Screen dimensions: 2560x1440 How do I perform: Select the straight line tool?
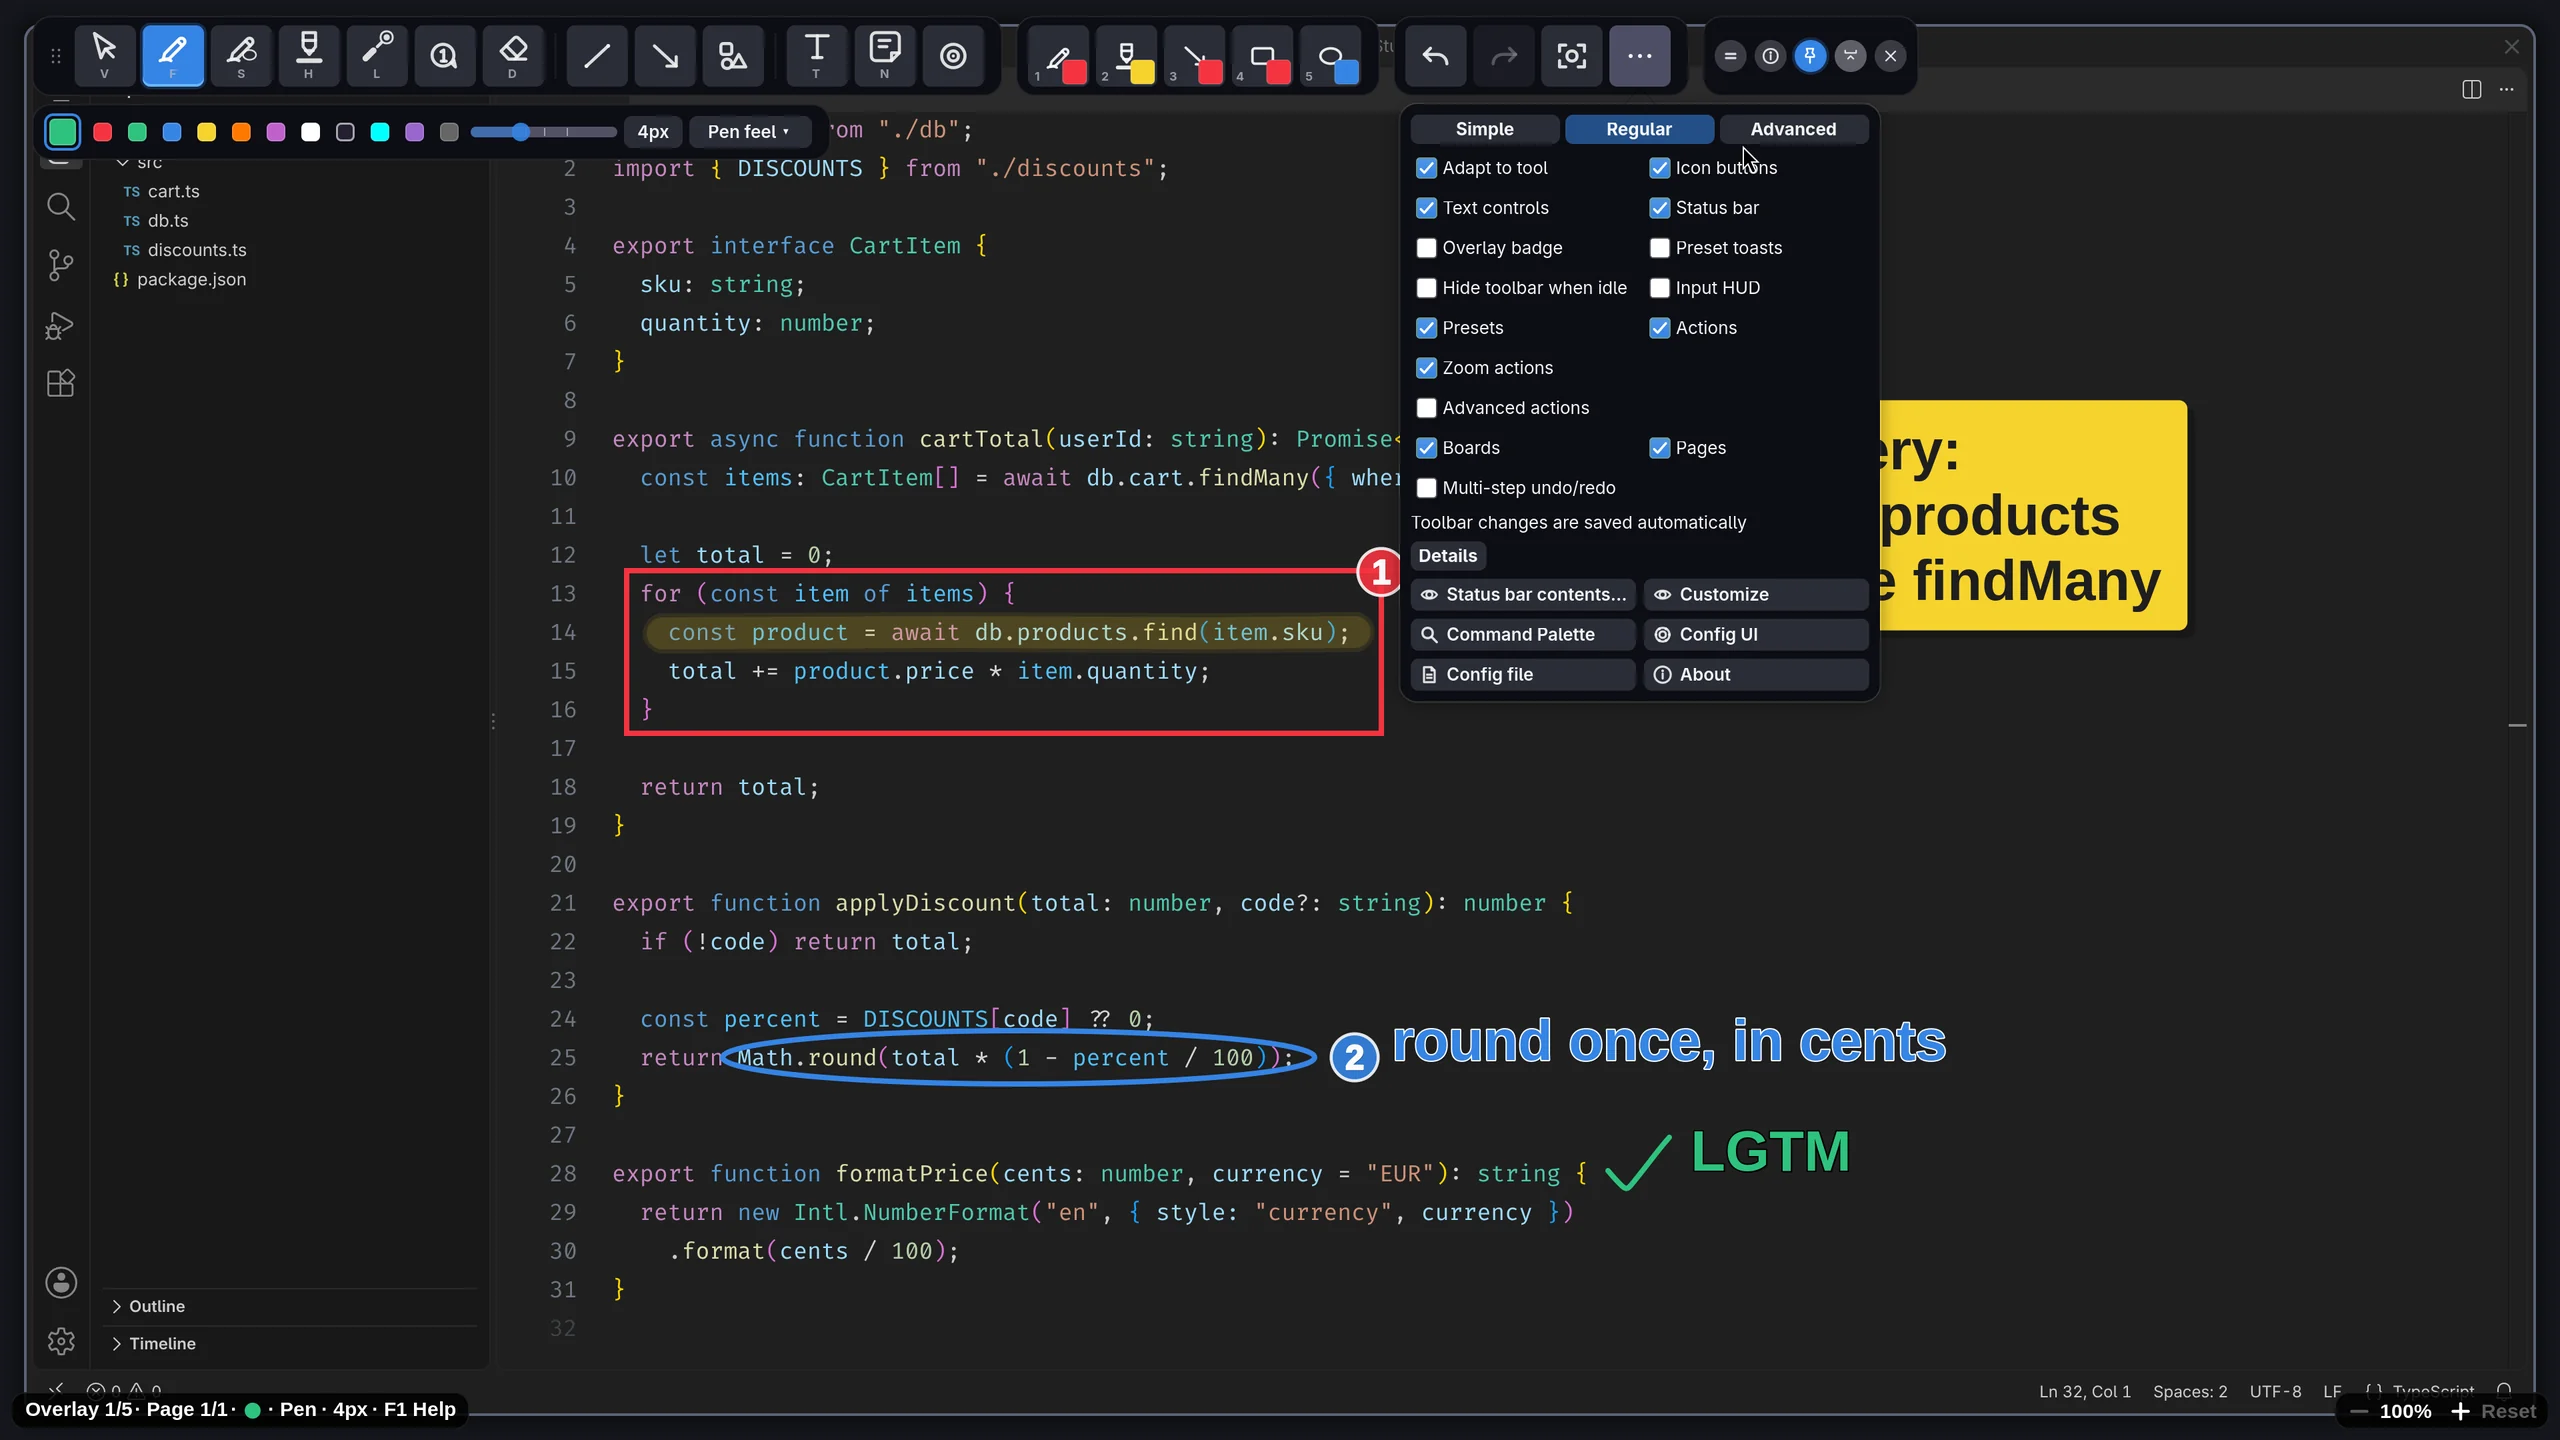[x=597, y=55]
